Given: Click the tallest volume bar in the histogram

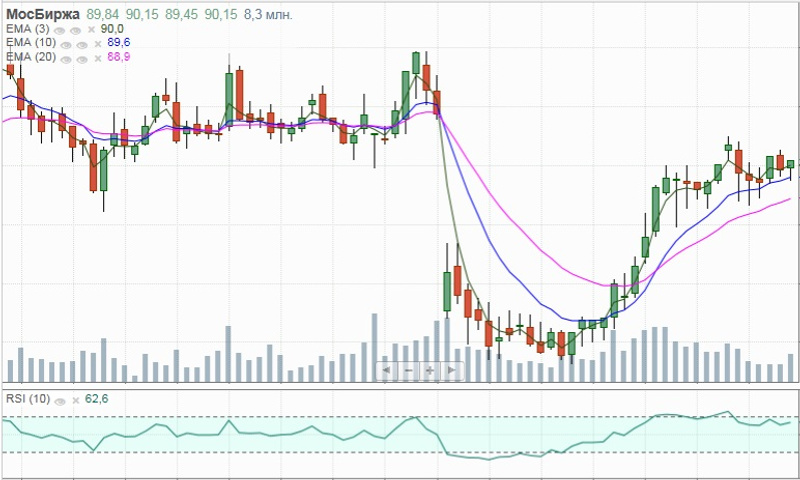Looking at the screenshot, I should pyautogui.click(x=374, y=347).
